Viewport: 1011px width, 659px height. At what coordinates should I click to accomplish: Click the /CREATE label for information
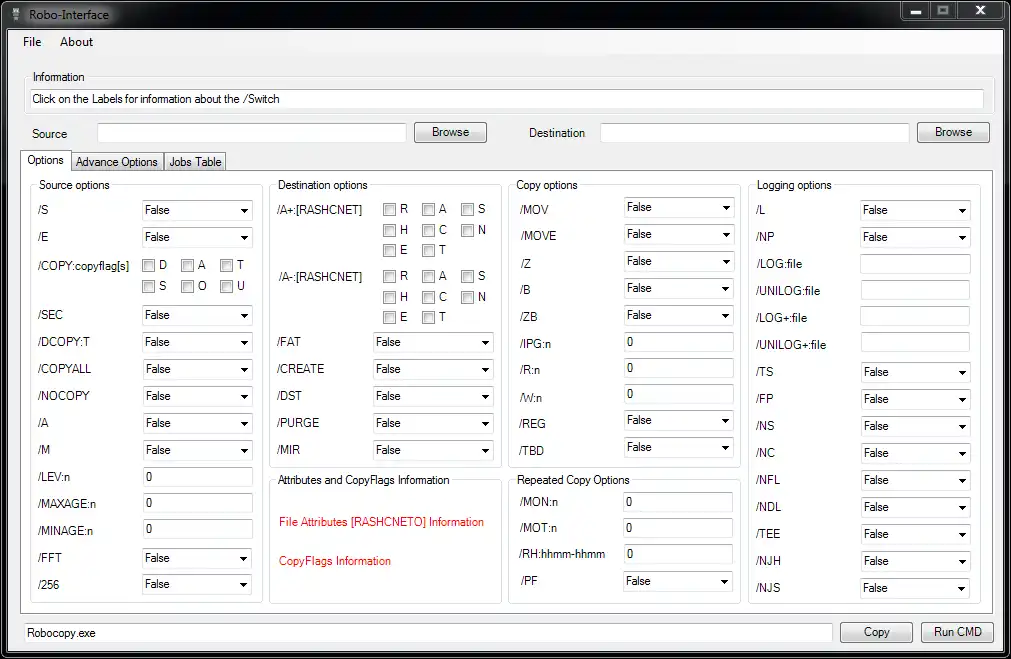pyautogui.click(x=300, y=369)
